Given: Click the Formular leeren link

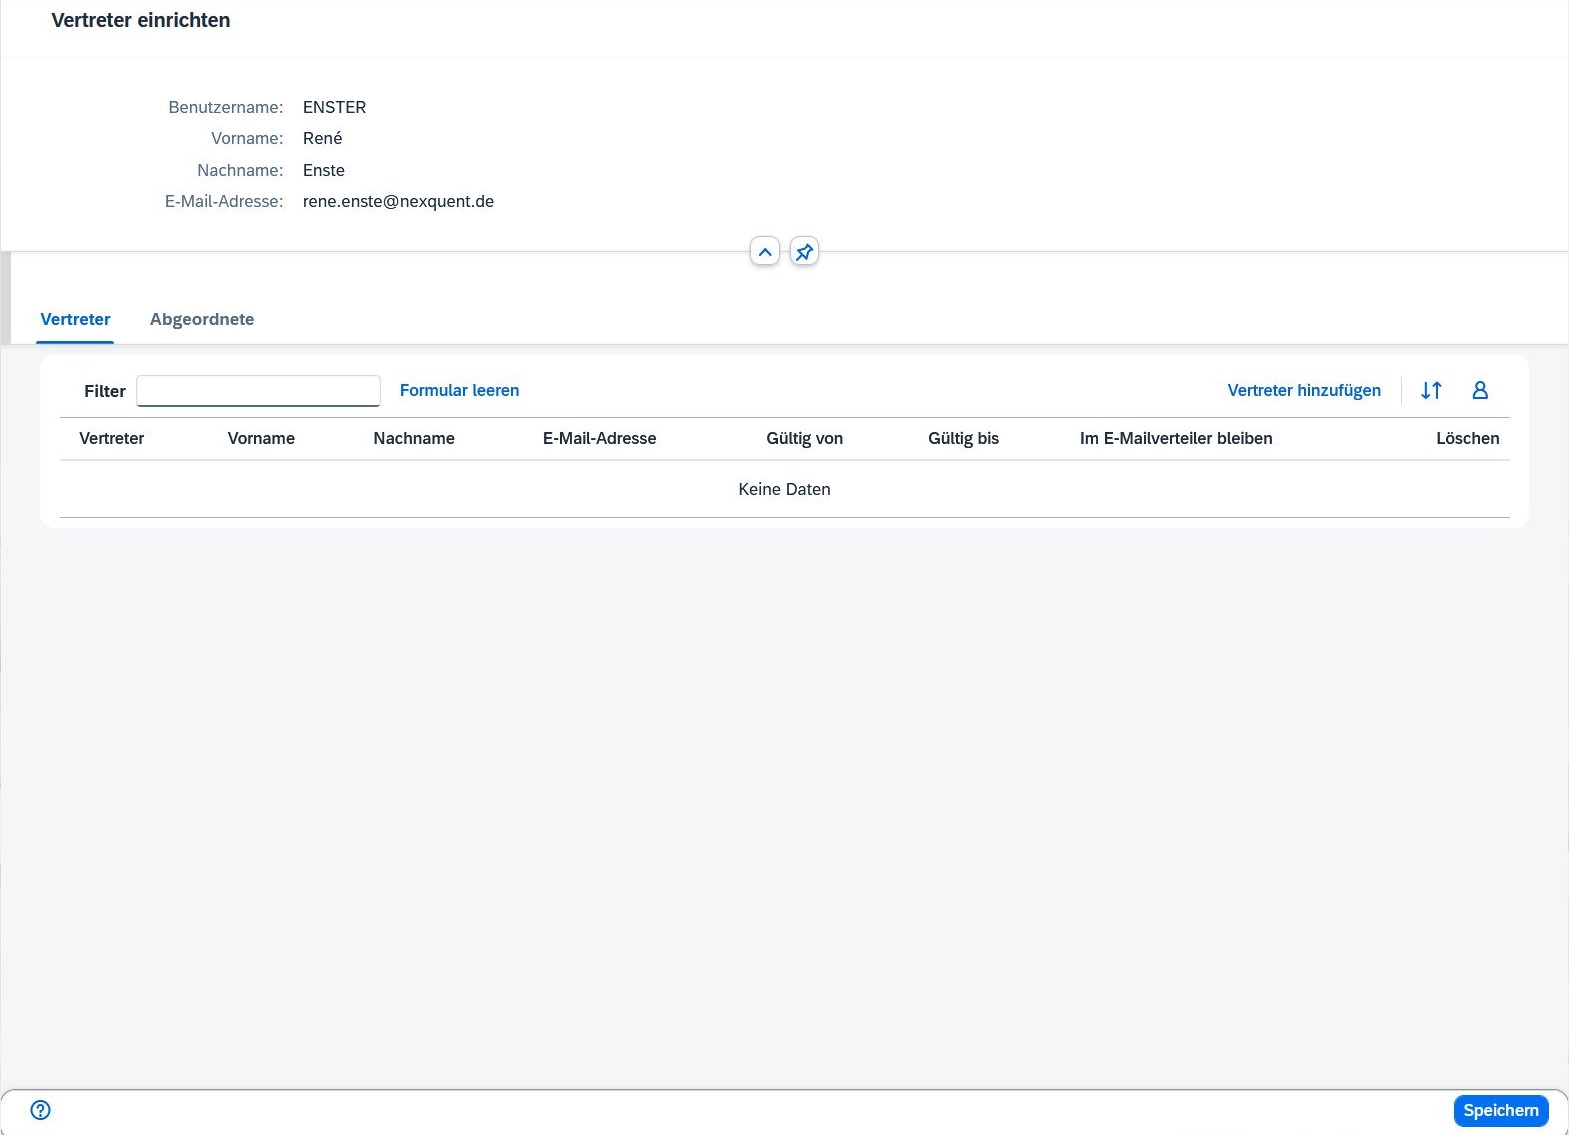Looking at the screenshot, I should 459,391.
